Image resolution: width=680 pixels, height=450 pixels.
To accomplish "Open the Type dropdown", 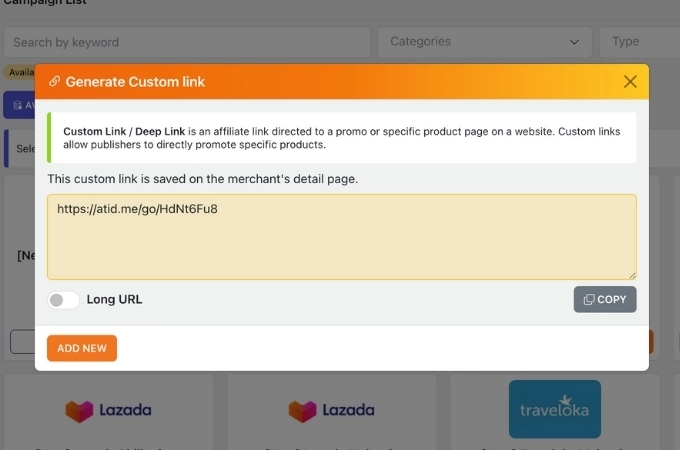I will pos(638,42).
